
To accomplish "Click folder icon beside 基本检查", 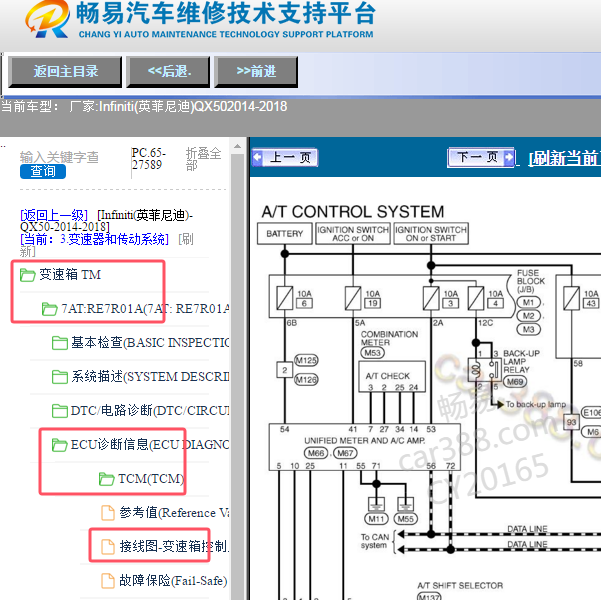I will [x=60, y=343].
